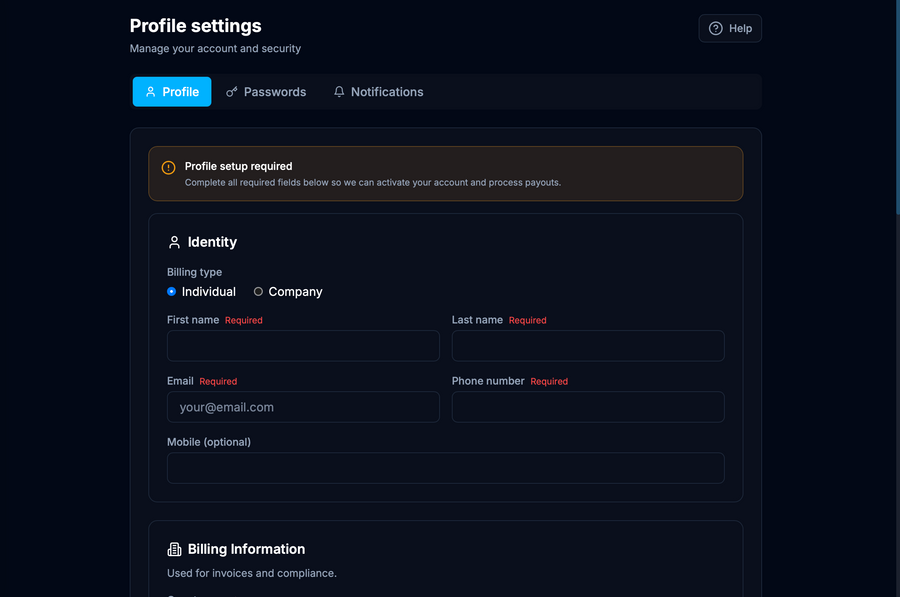Viewport: 900px width, 597px height.
Task: Select the Individual billing type
Action: (171, 292)
